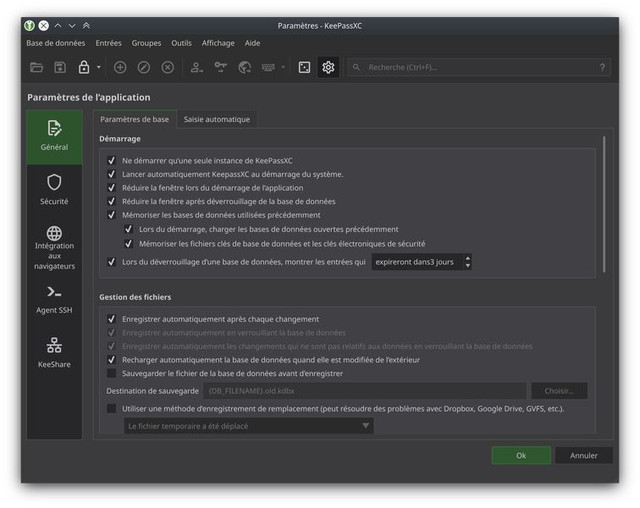Click the Annuler button

click(x=584, y=455)
